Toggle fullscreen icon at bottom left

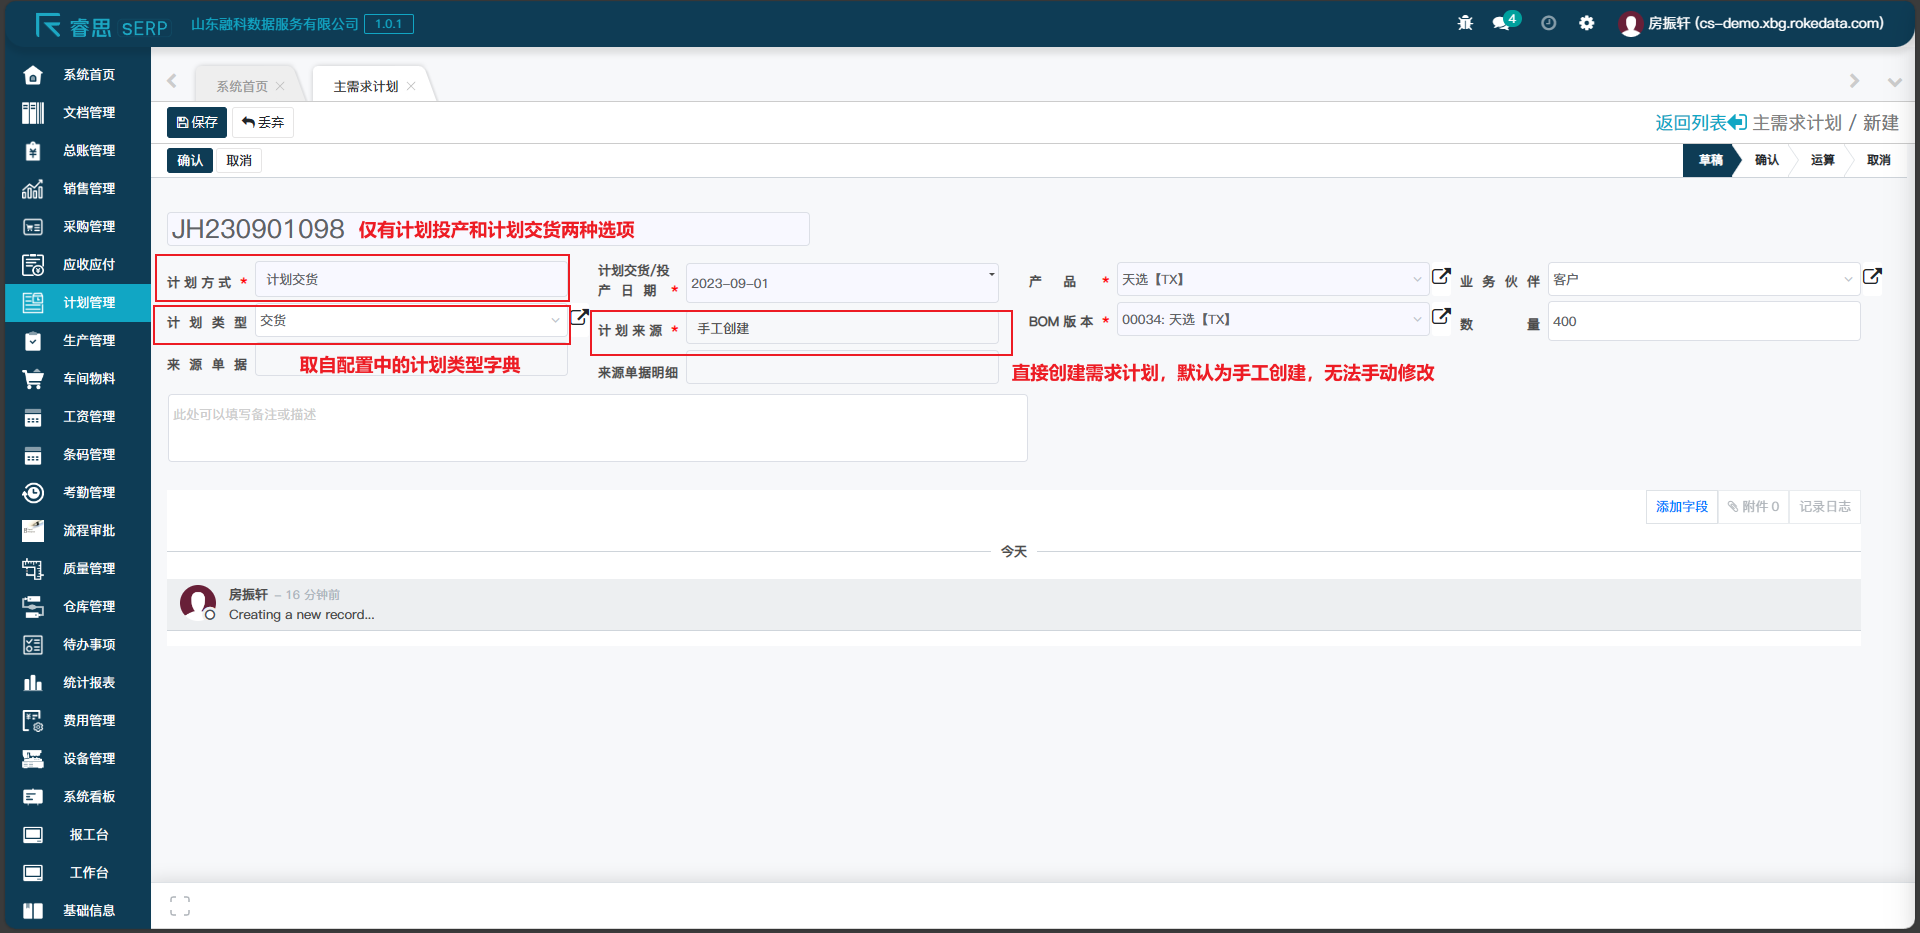[180, 906]
